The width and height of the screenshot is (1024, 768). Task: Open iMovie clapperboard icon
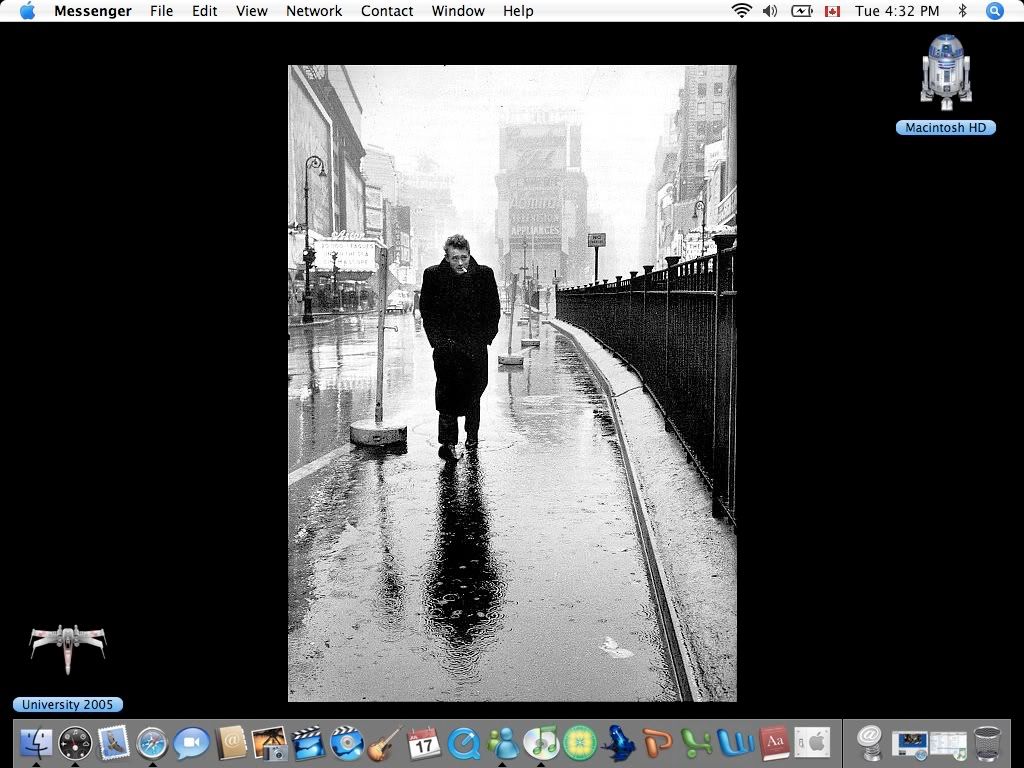tap(308, 743)
